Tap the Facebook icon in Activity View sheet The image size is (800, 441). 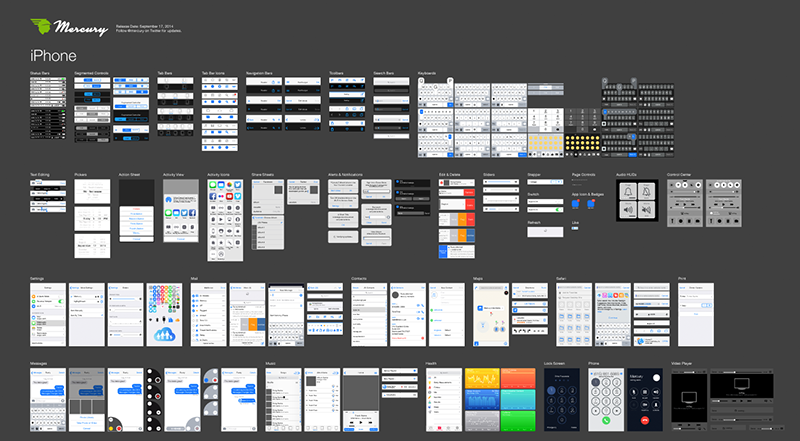click(192, 213)
